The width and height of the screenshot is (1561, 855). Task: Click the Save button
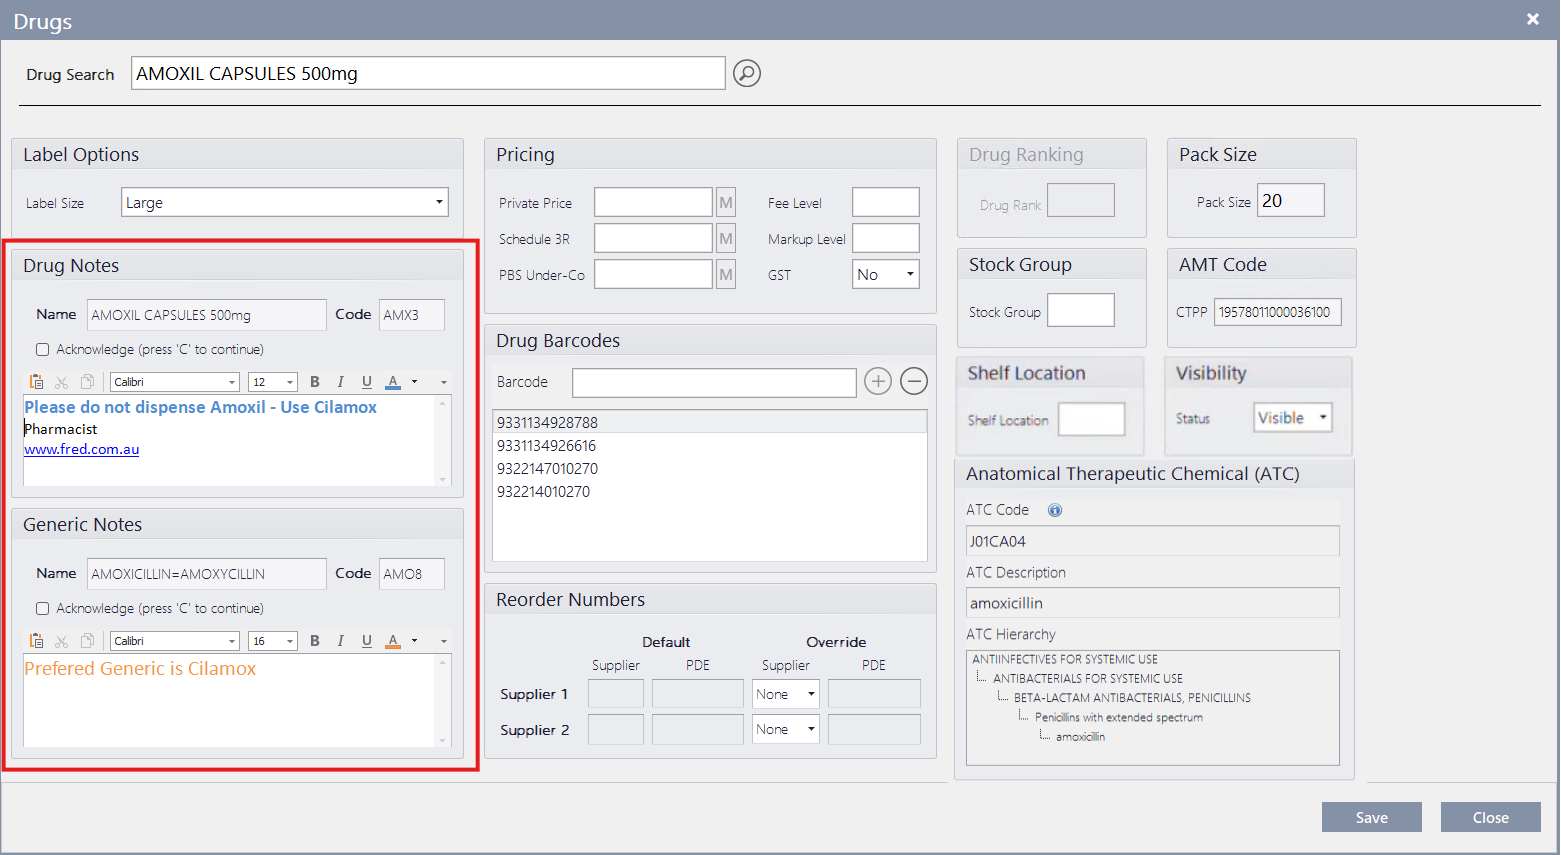[x=1371, y=817]
